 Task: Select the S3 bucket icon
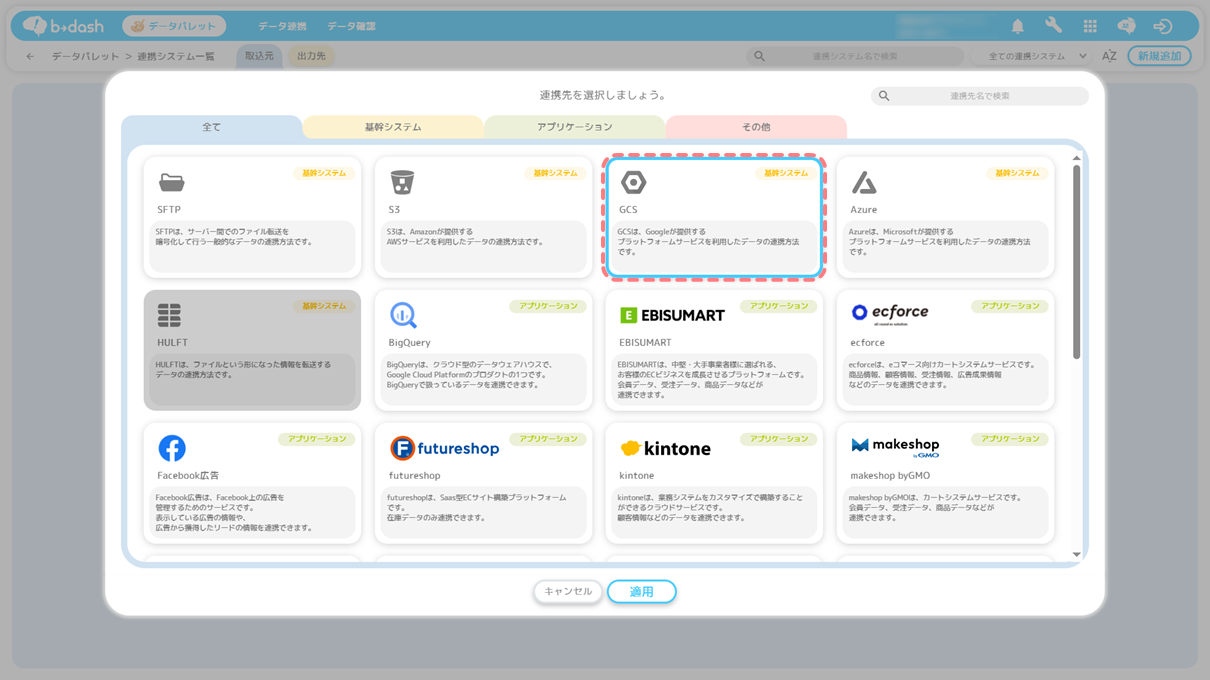tap(402, 182)
